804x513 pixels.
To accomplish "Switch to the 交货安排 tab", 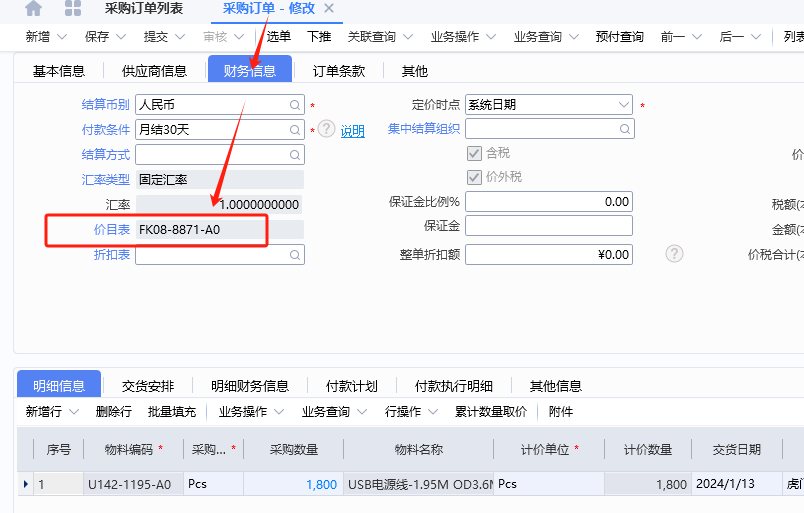I will (148, 386).
